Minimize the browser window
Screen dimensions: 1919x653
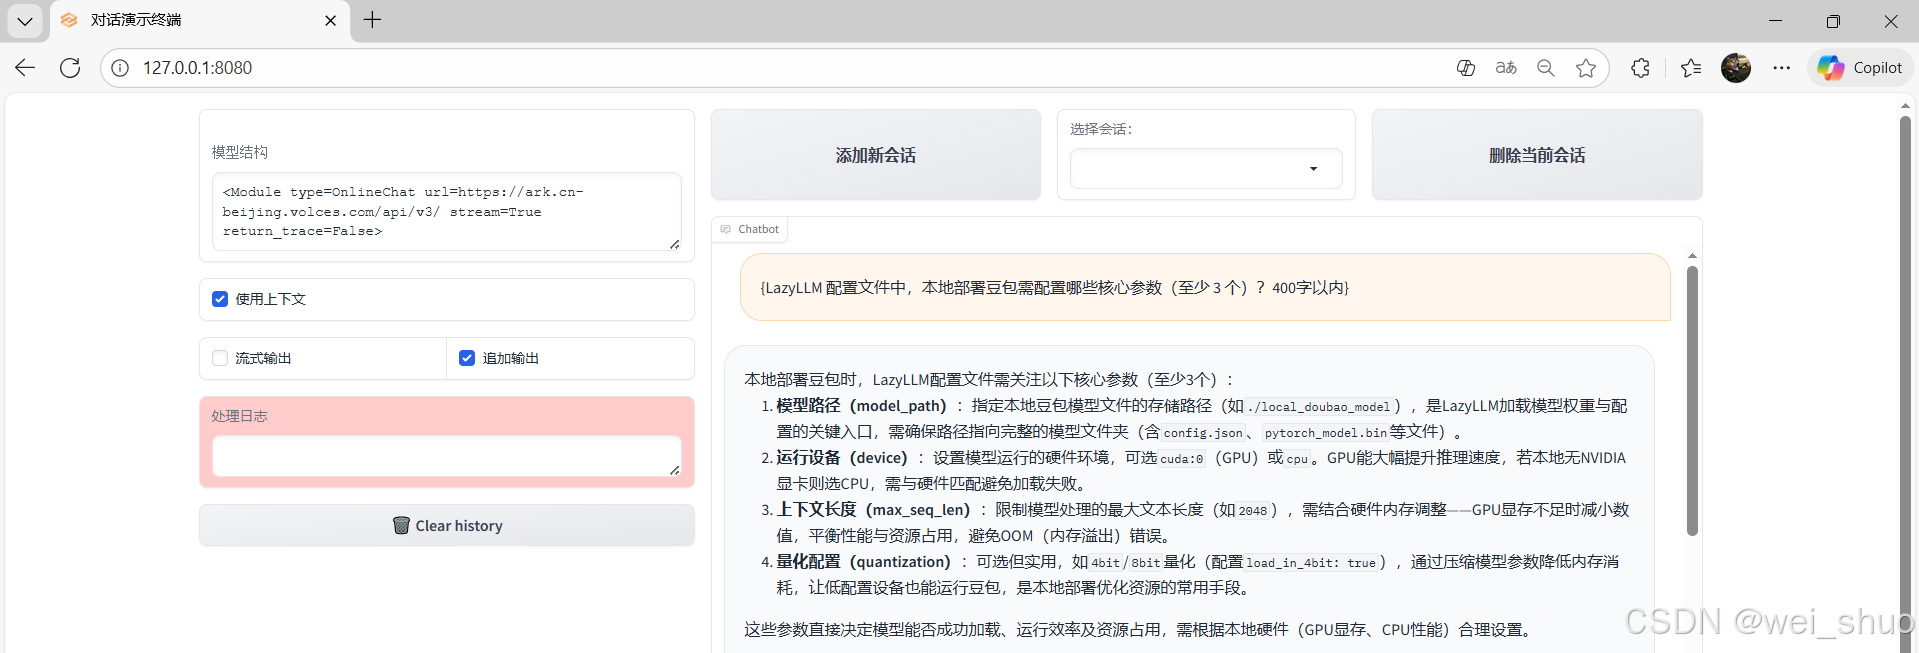point(1775,20)
